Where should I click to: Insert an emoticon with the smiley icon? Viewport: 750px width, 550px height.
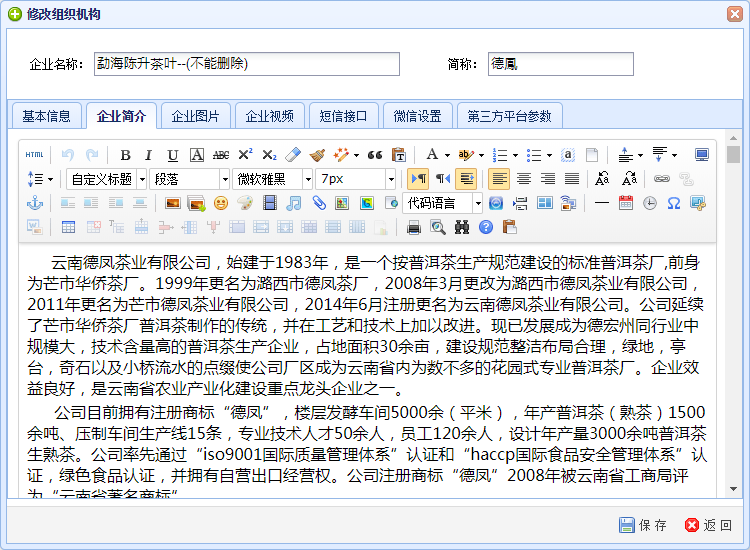click(221, 203)
